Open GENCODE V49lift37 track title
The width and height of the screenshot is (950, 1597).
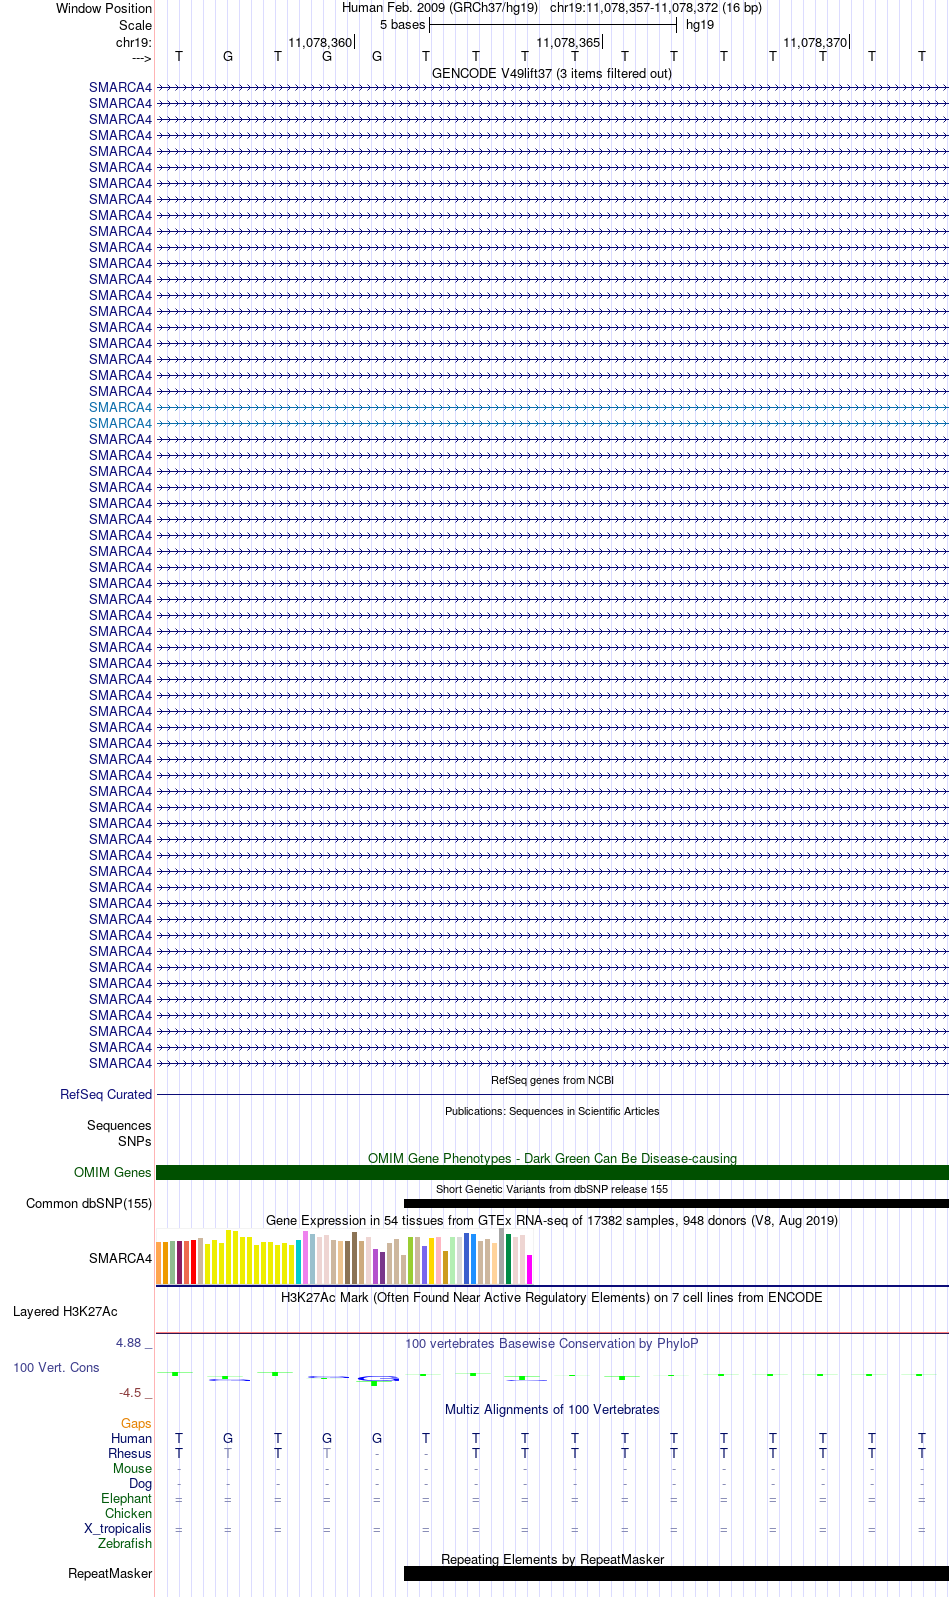pos(552,73)
